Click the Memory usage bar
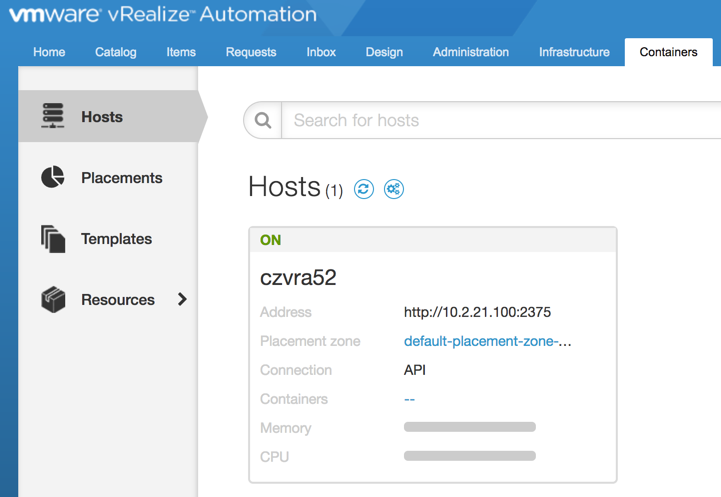The image size is (721, 497). [x=470, y=427]
